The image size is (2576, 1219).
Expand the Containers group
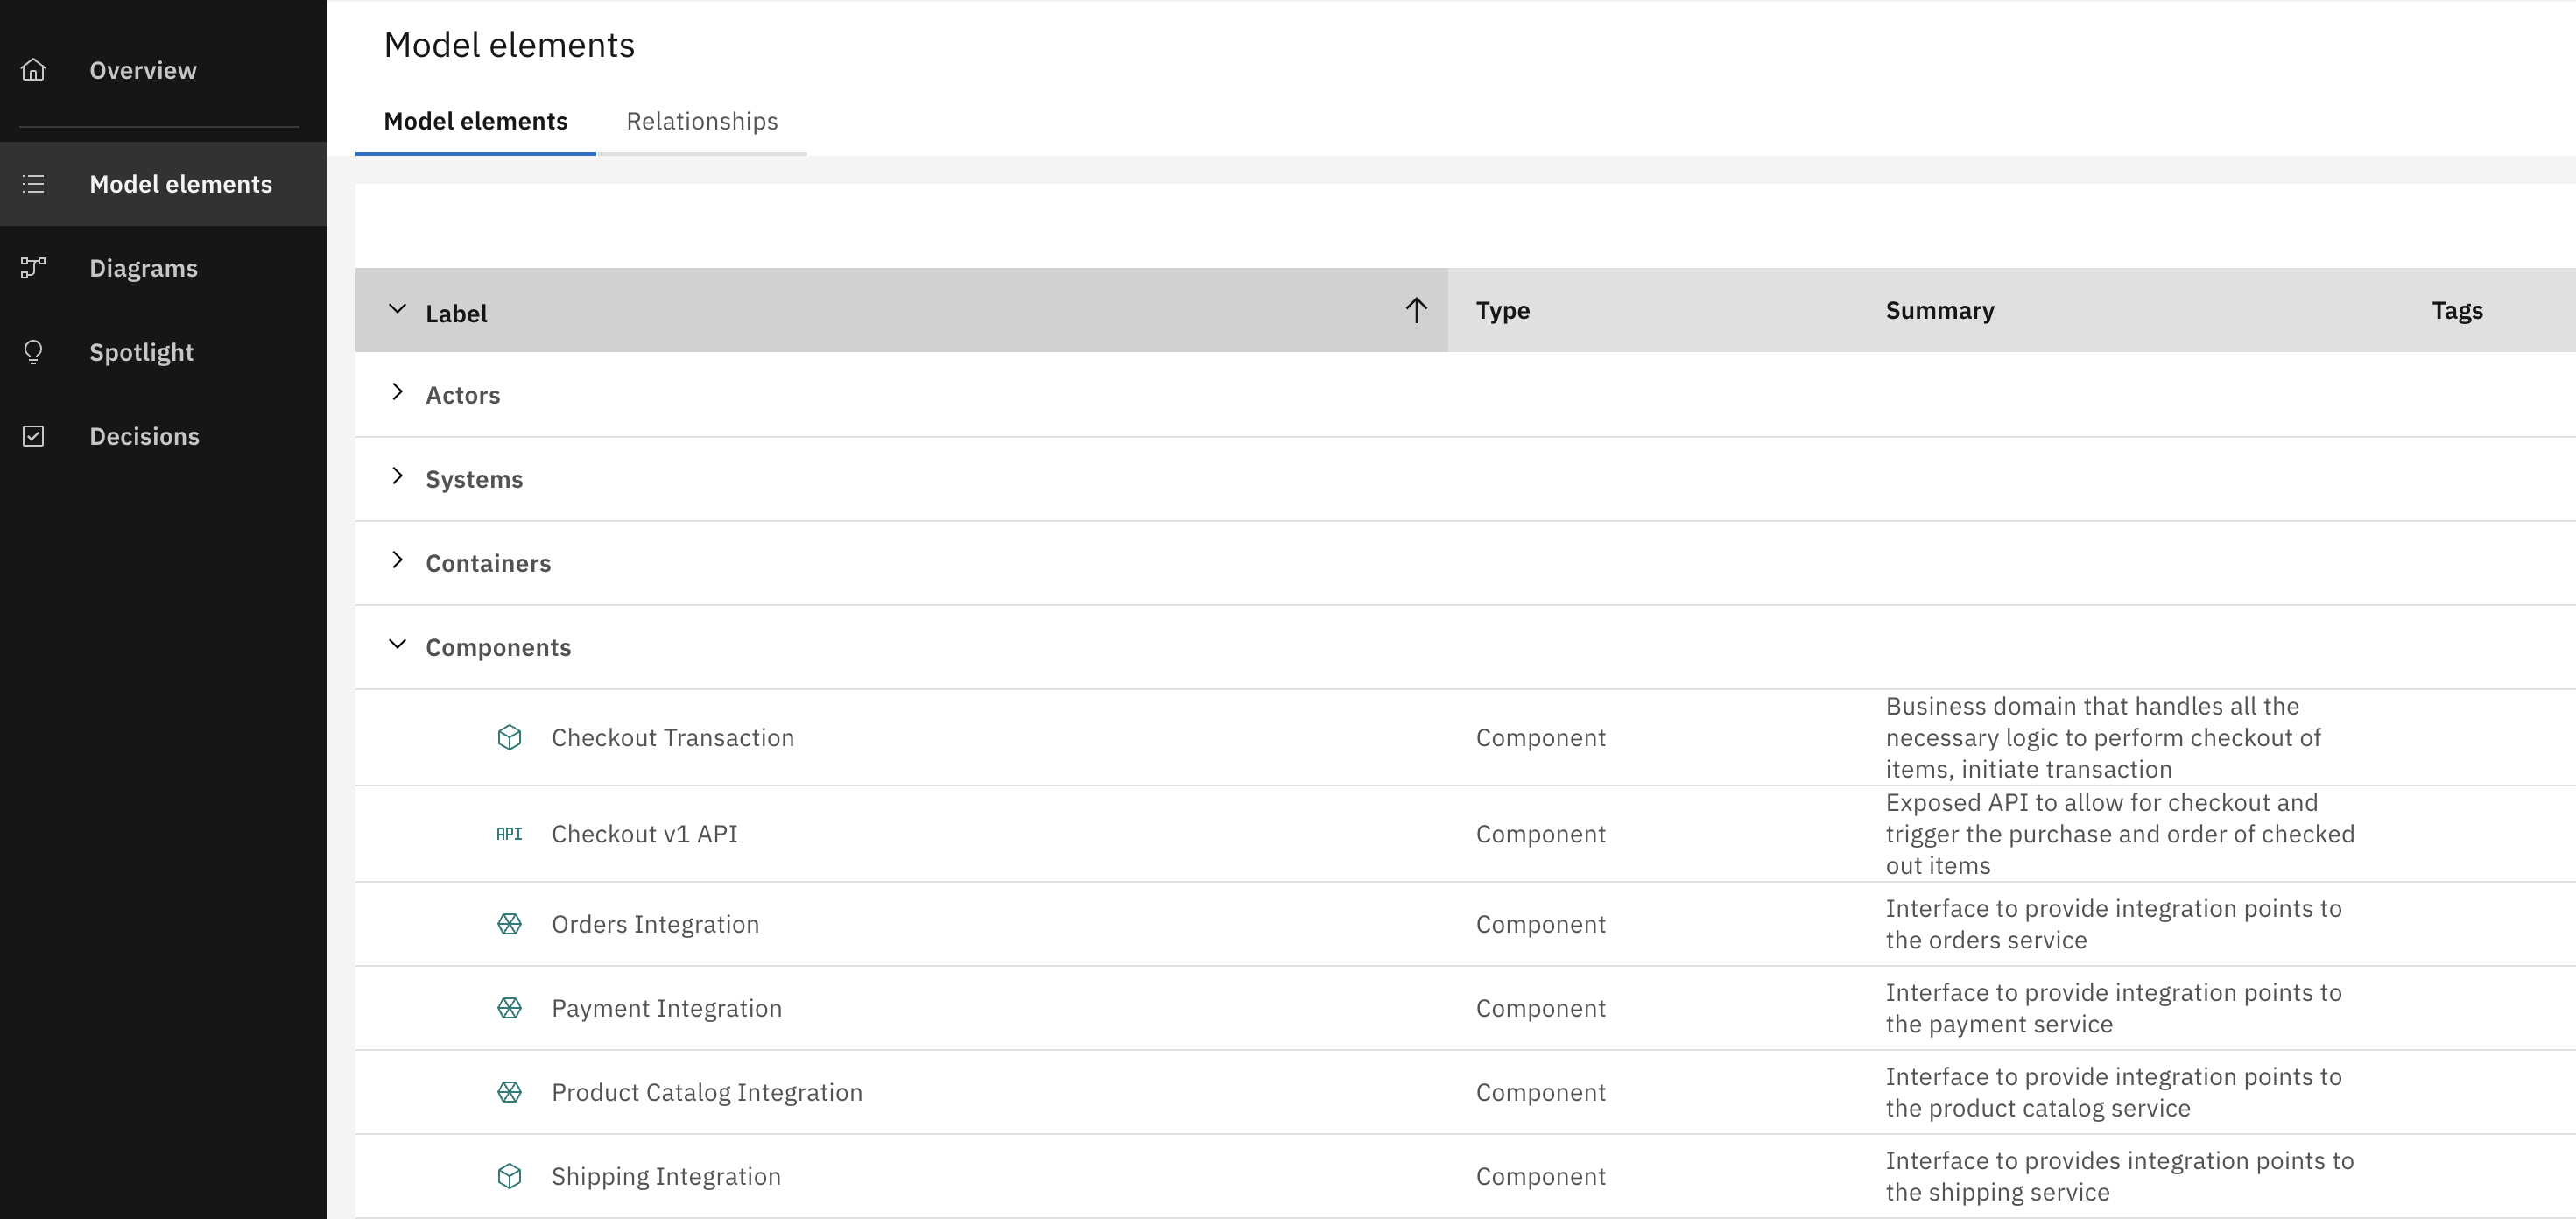pos(397,560)
